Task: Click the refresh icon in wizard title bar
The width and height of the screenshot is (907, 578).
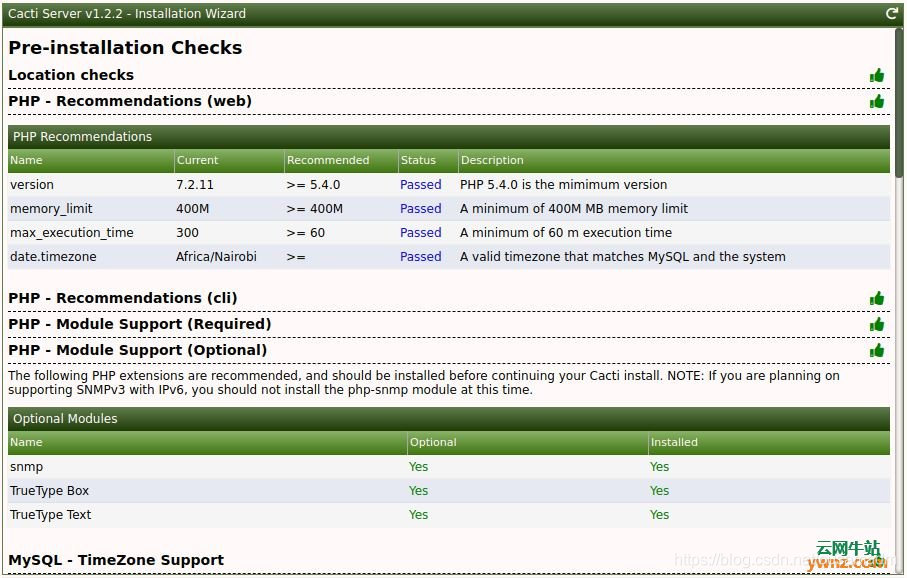Action: (891, 13)
